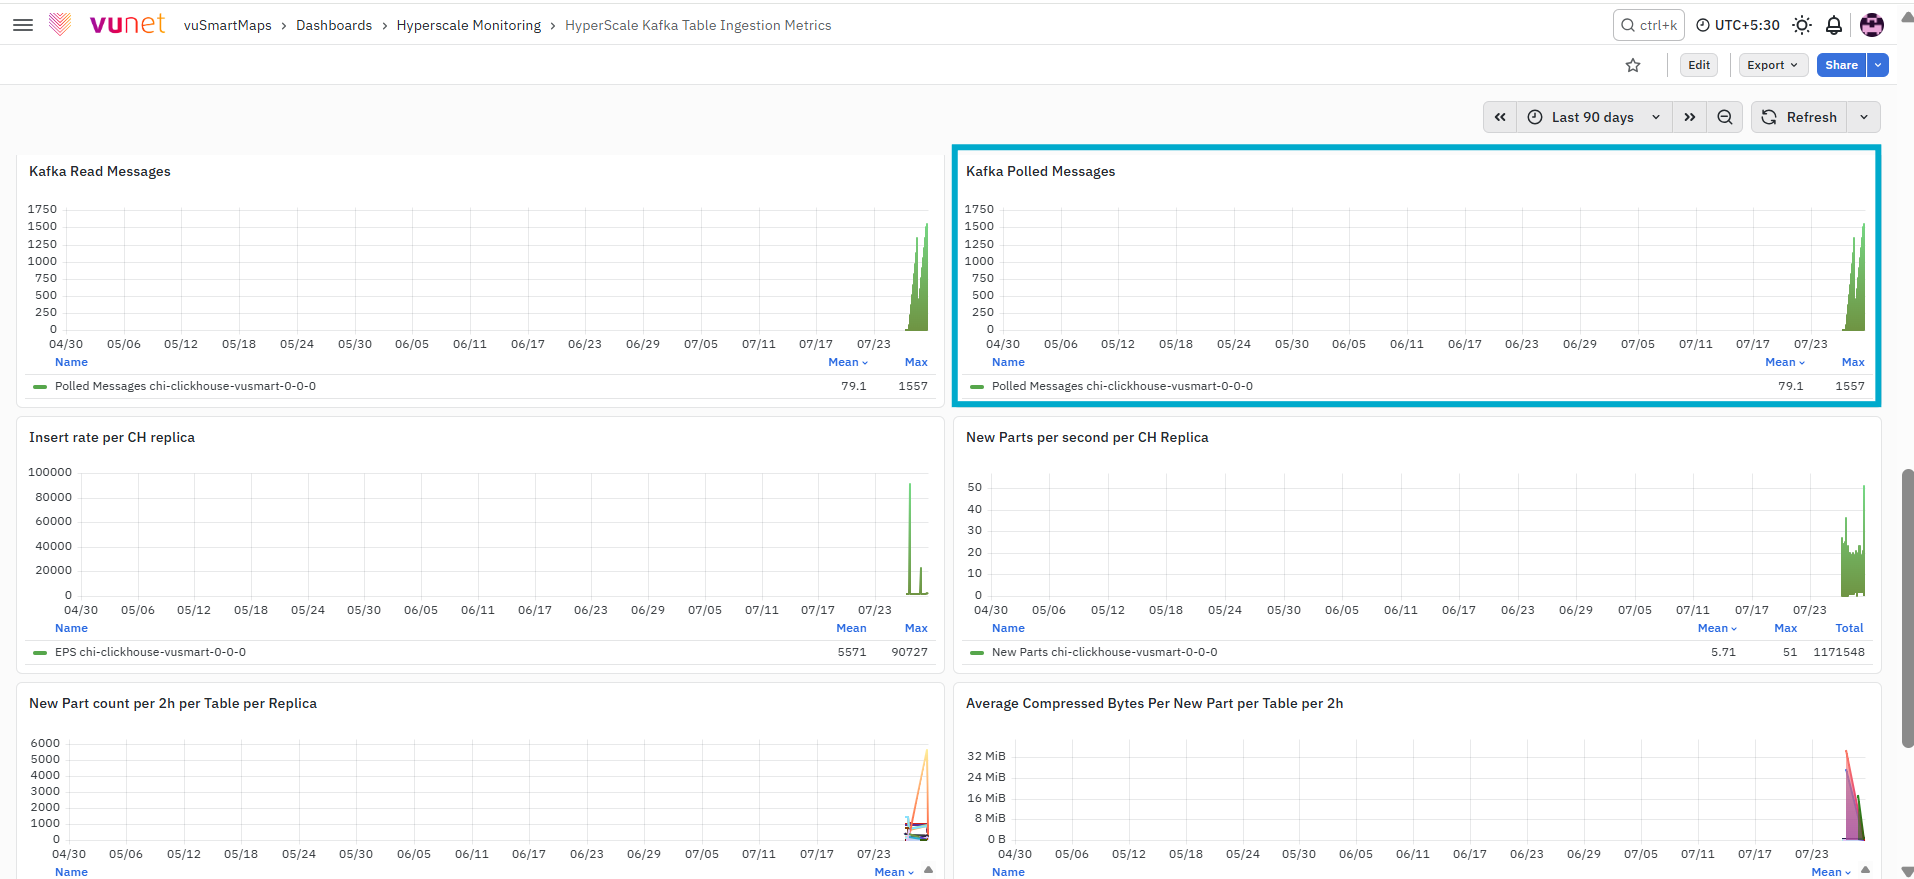
Task: Click the vunet logo
Action: pos(107,24)
